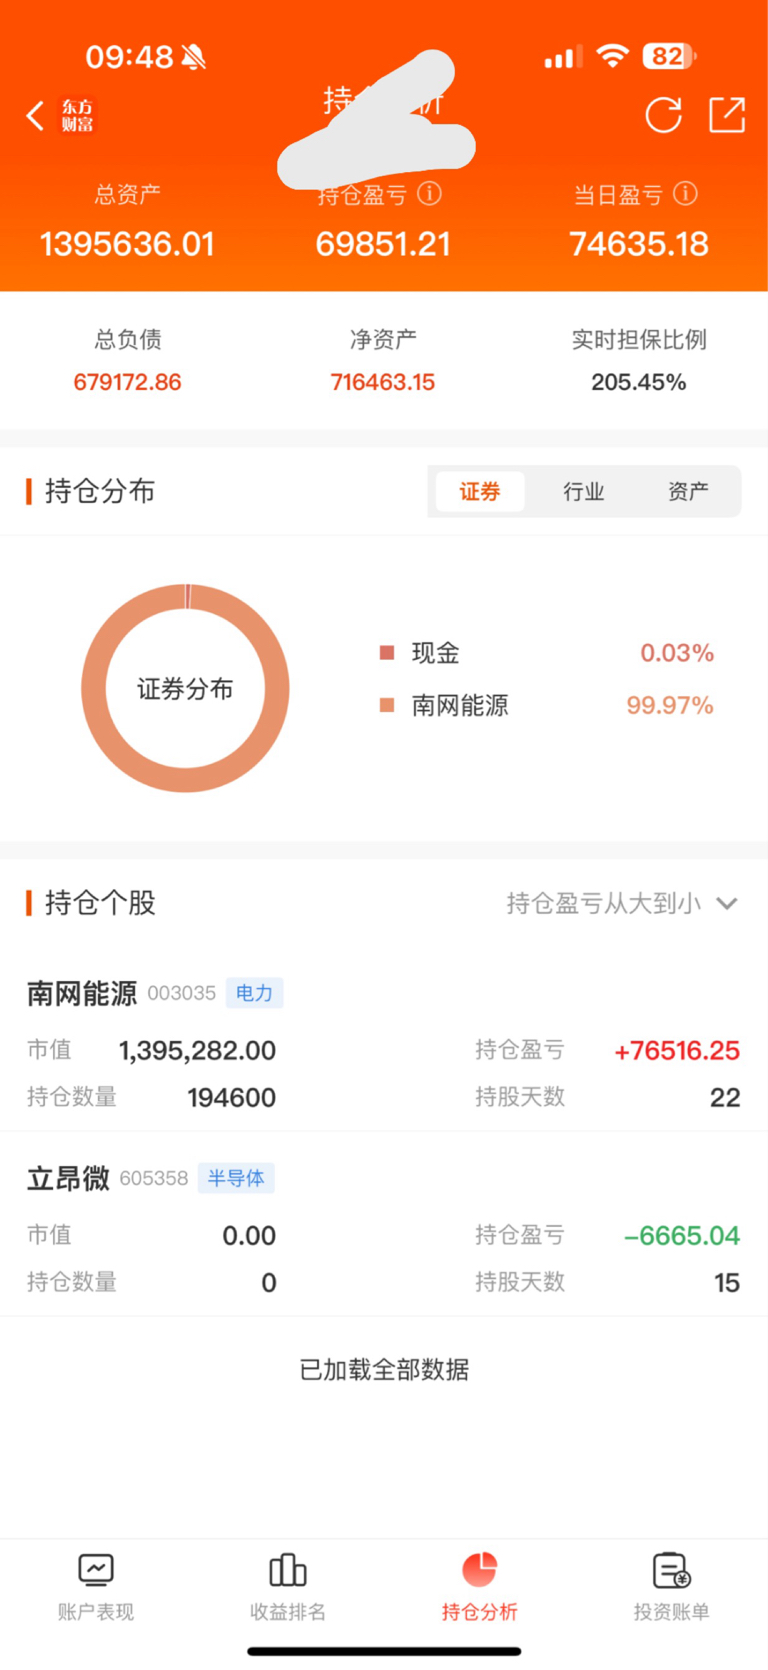Image resolution: width=768 pixels, height=1670 pixels.
Task: Select the 持仓分析 bottom tab
Action: (x=480, y=1586)
